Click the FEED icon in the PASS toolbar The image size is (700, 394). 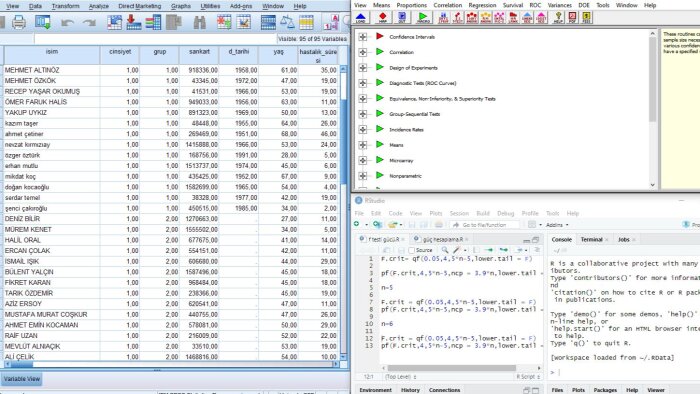587,17
